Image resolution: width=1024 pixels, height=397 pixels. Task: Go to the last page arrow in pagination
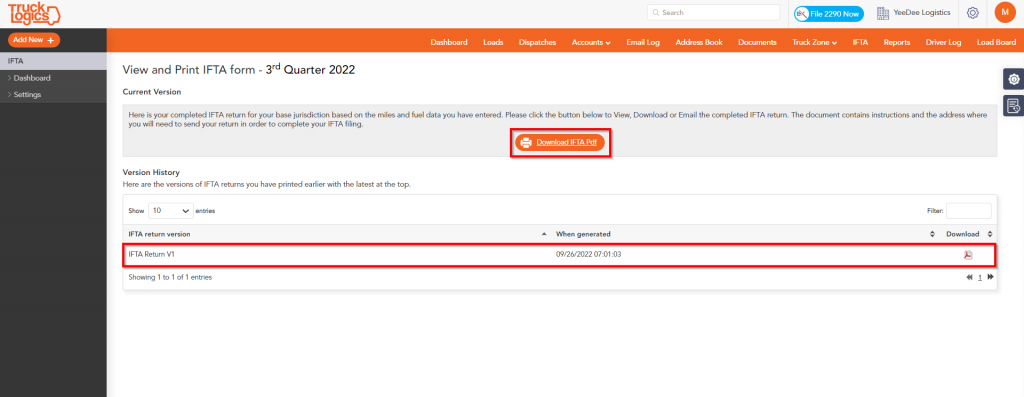pos(990,277)
